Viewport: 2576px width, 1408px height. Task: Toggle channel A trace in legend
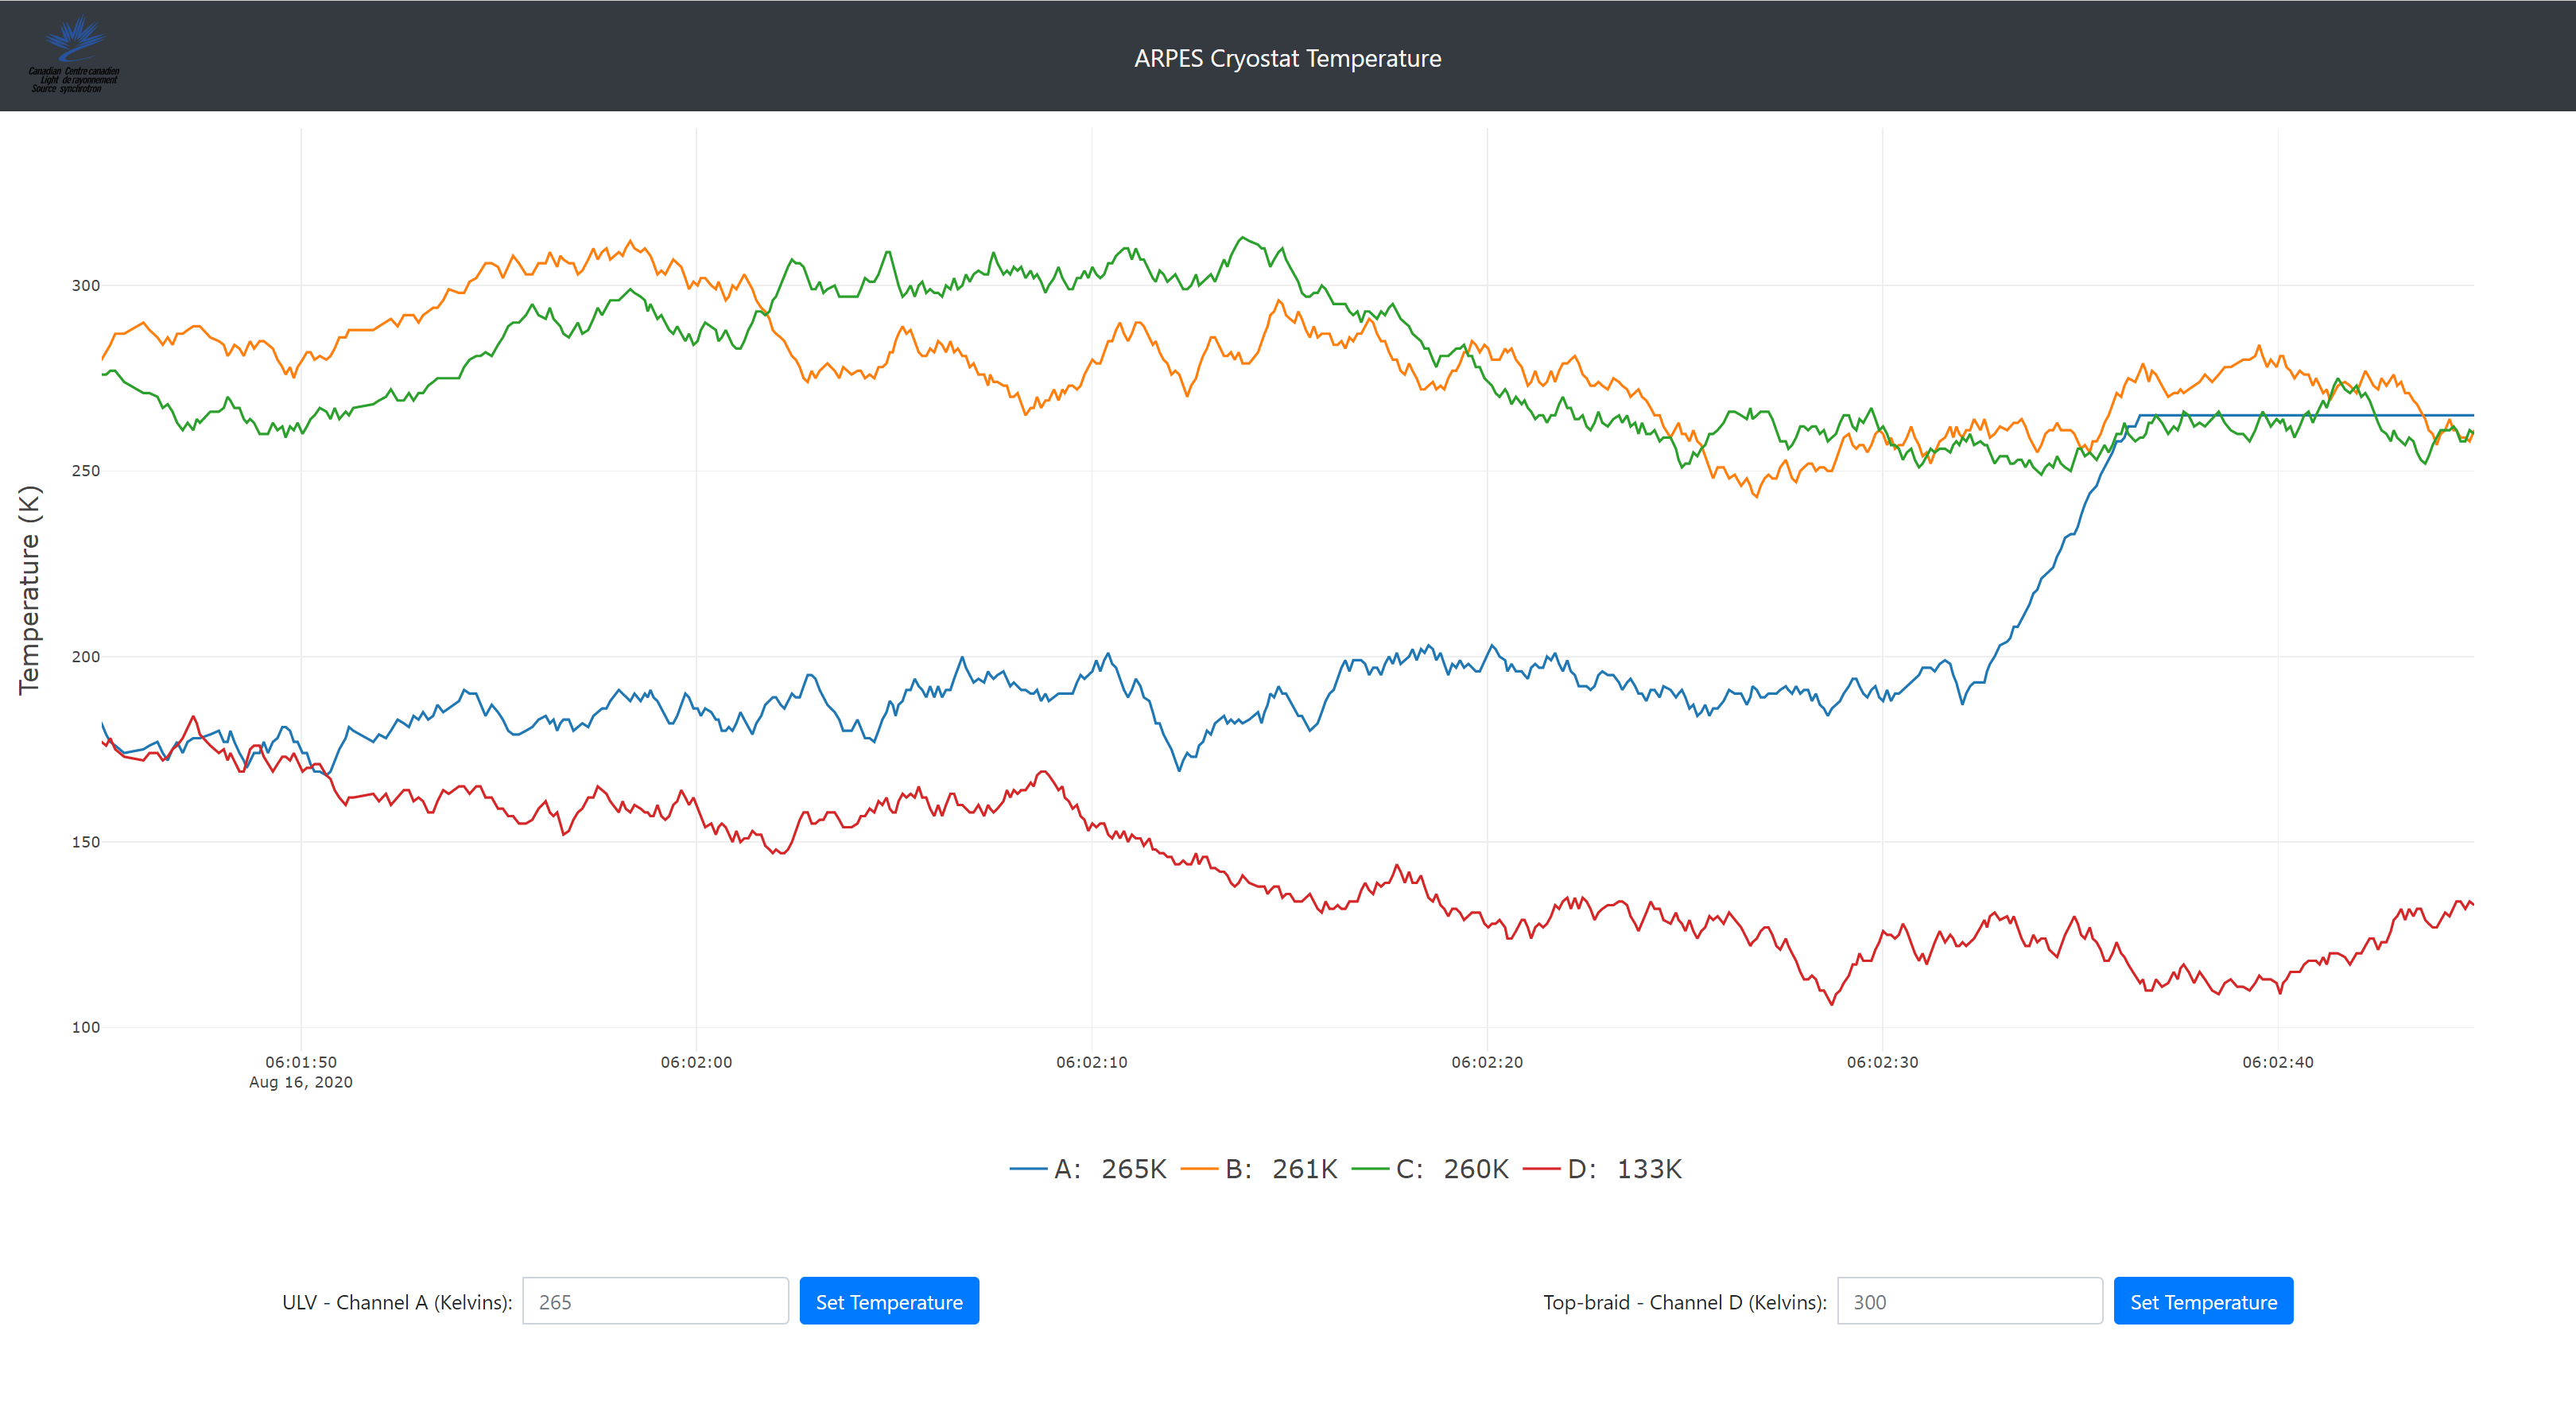pyautogui.click(x=1110, y=1168)
